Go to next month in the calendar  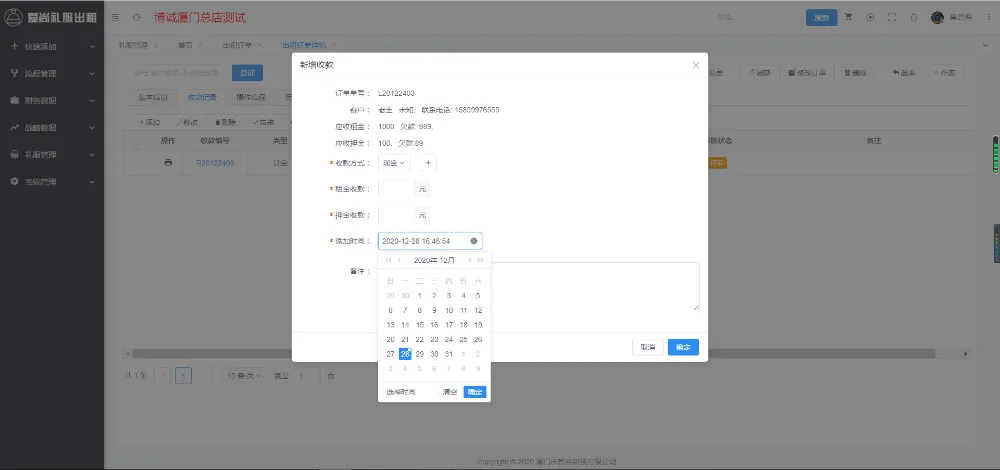(470, 260)
